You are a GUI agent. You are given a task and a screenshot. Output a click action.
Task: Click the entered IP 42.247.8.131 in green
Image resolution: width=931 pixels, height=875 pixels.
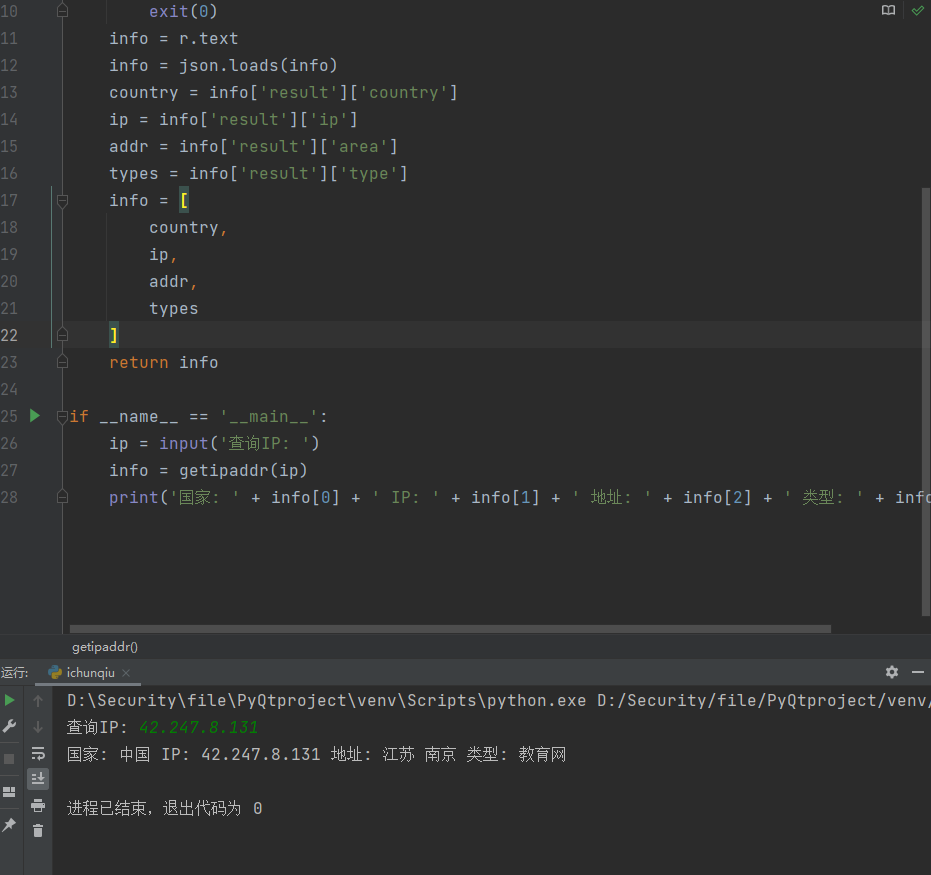199,727
